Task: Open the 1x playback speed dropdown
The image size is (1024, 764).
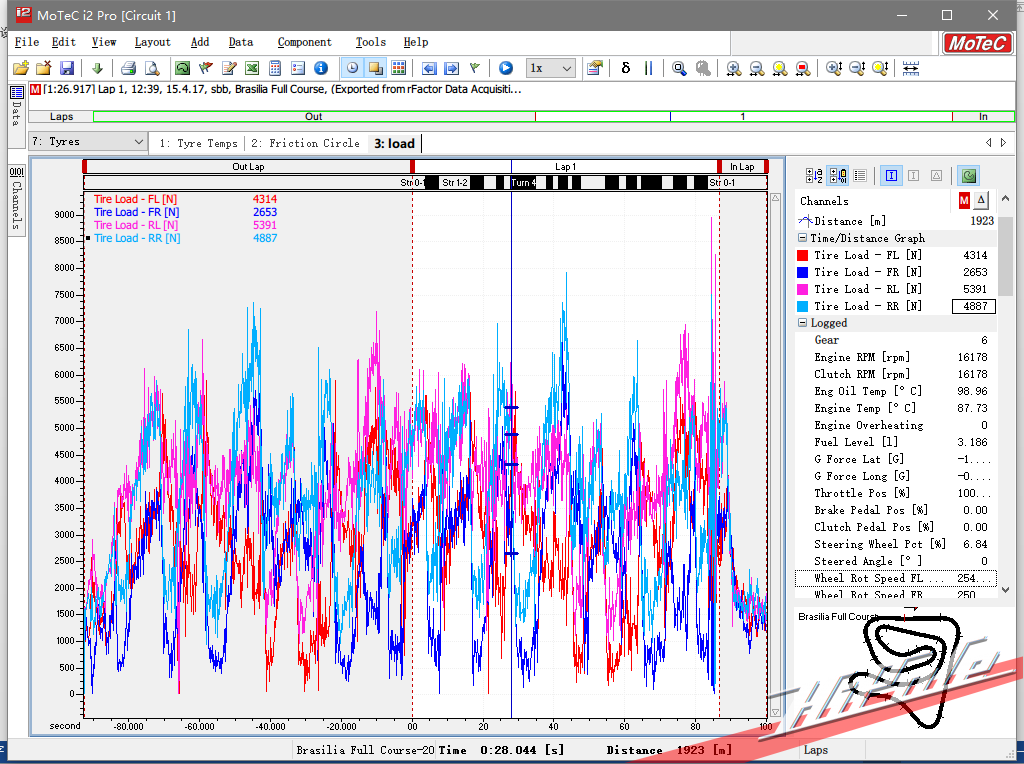Action: tap(551, 68)
